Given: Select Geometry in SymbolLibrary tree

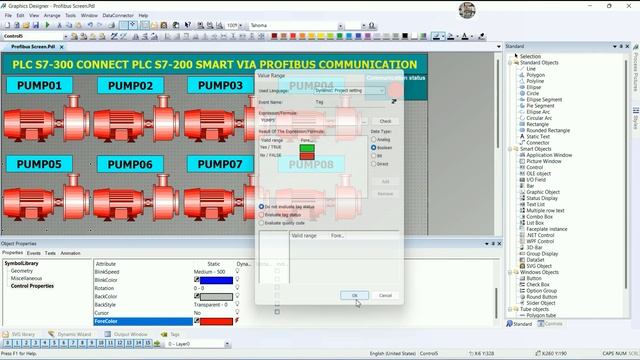Looking at the screenshot, I should [22, 271].
